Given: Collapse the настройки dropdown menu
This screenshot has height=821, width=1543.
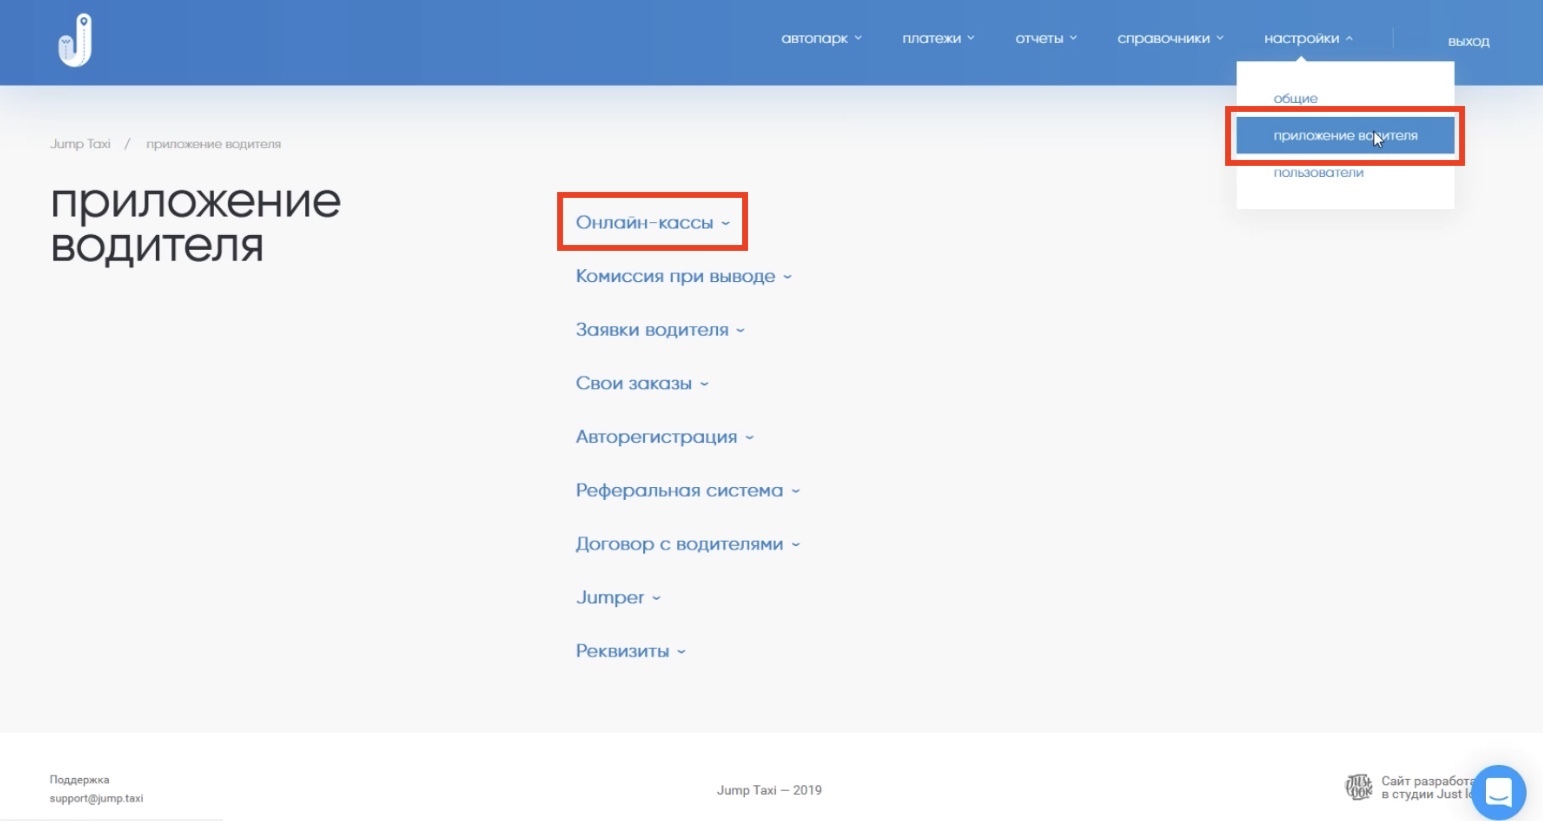Looking at the screenshot, I should point(1307,39).
